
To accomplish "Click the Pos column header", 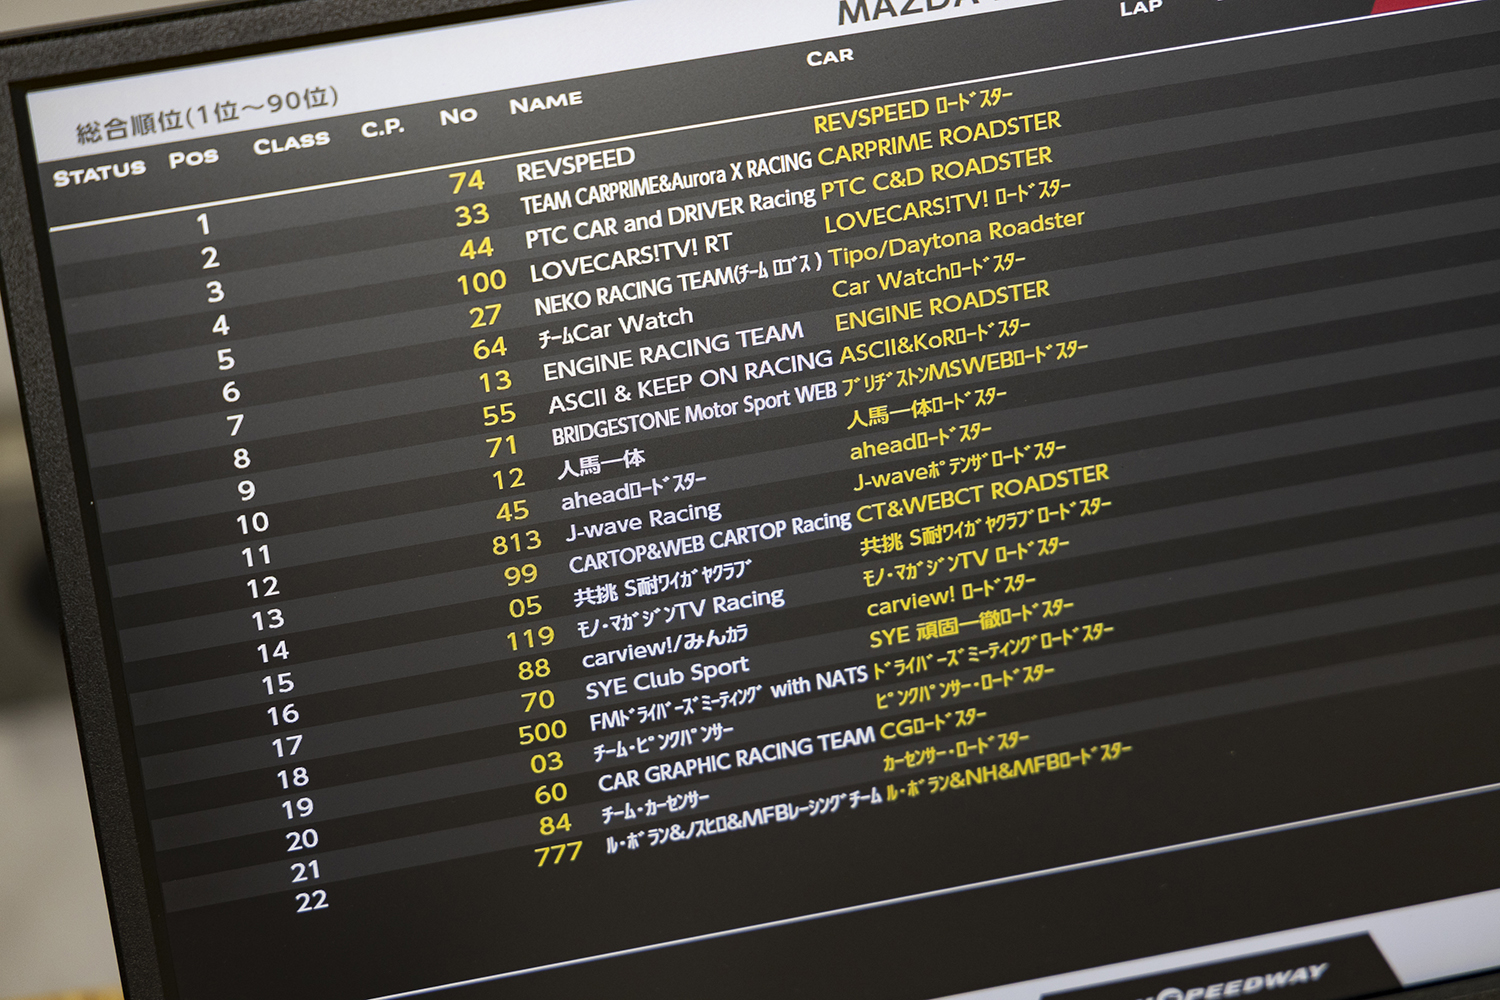I will tap(193, 158).
